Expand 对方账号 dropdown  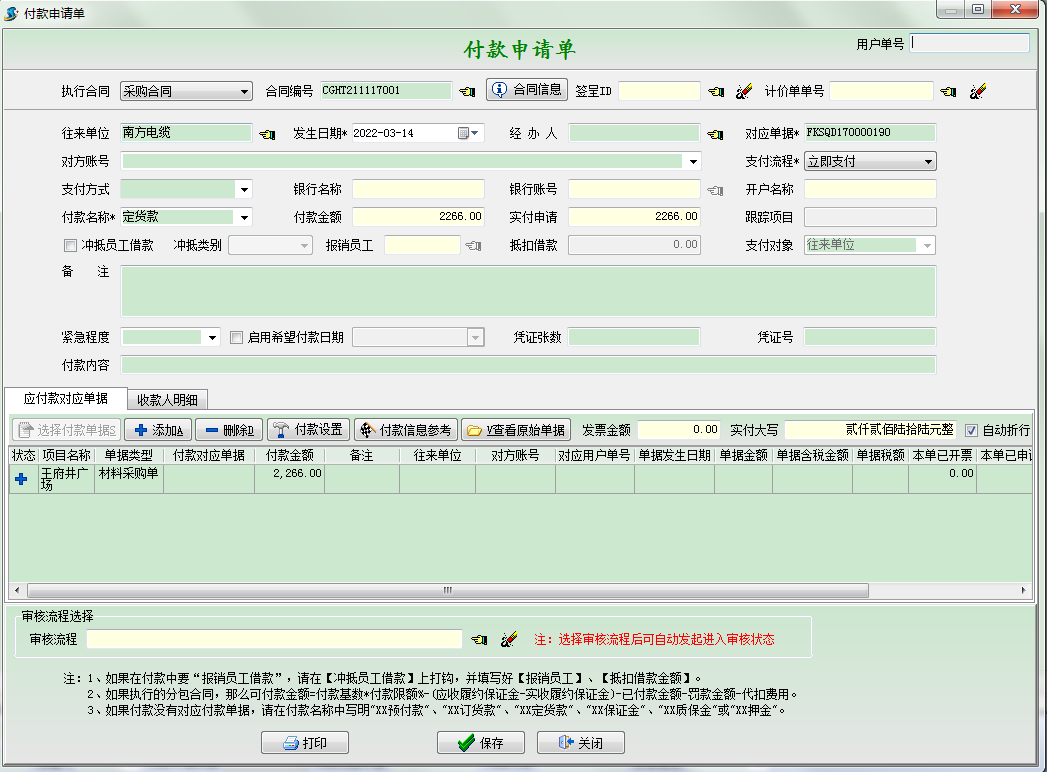point(693,161)
